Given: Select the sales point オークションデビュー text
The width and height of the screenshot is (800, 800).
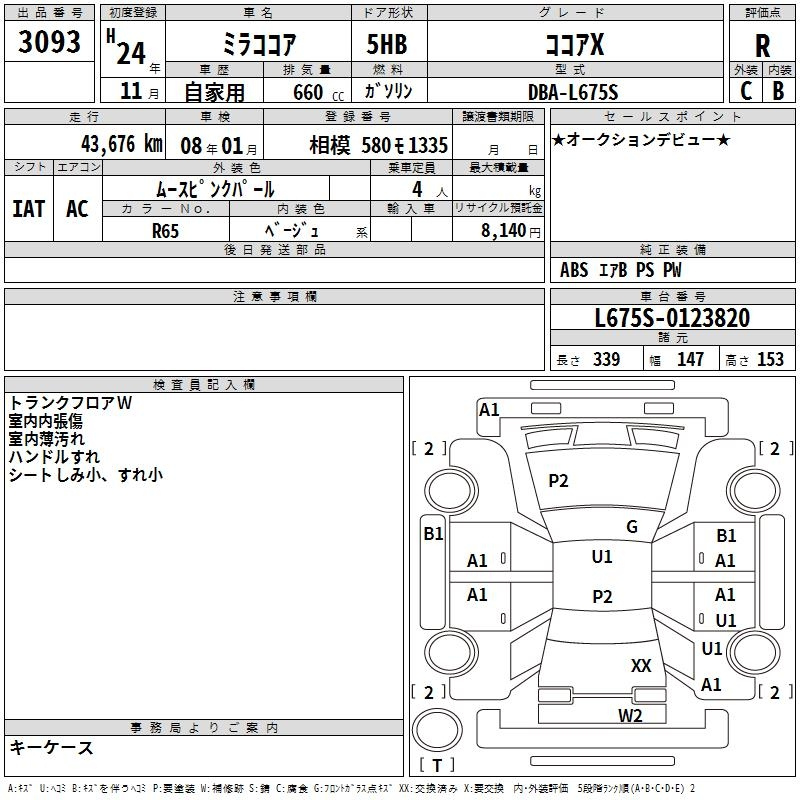Looking at the screenshot, I should coord(641,139).
